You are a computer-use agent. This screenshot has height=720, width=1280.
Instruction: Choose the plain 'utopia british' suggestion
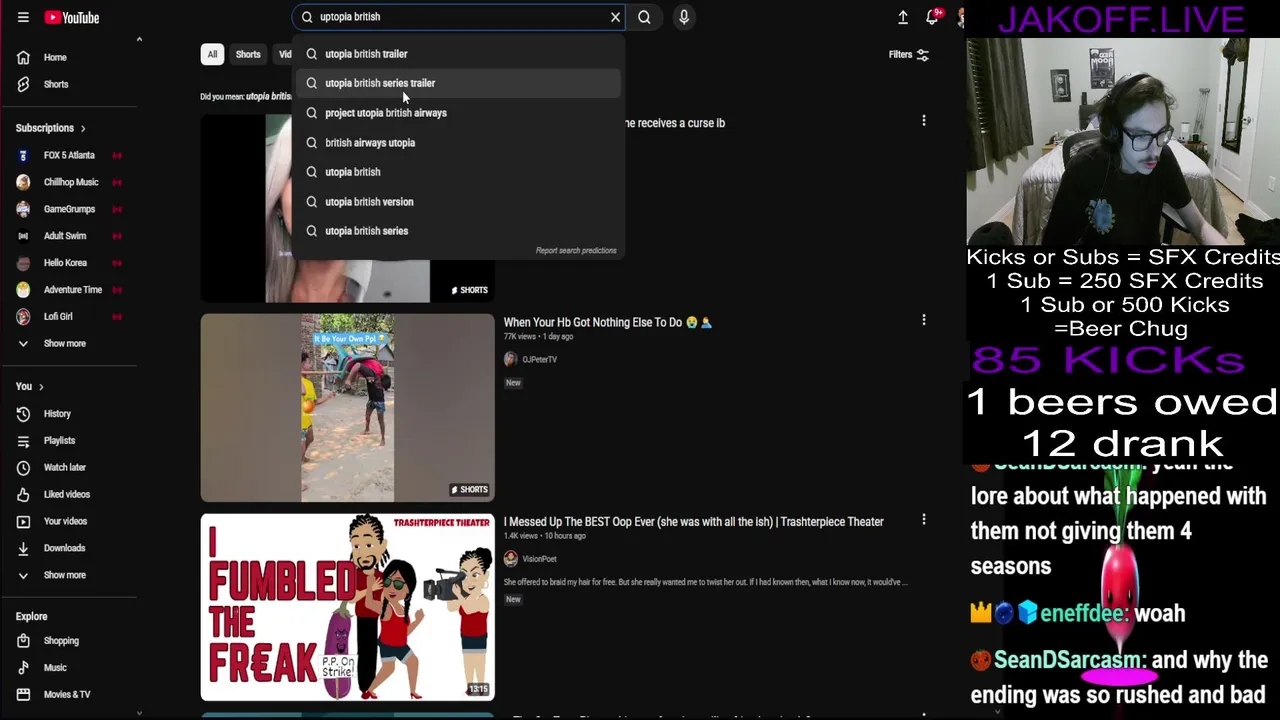[x=458, y=172]
